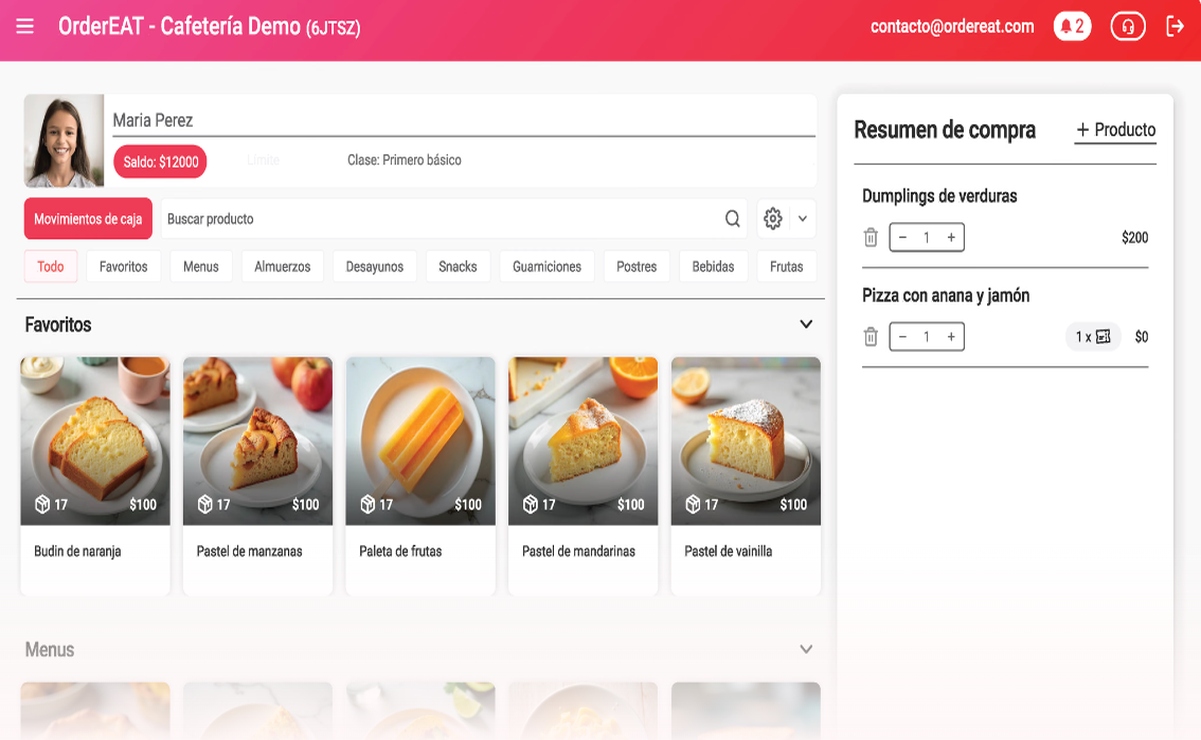Increase Dumplings de verduras quantity
The image size is (1201, 740).
(951, 238)
